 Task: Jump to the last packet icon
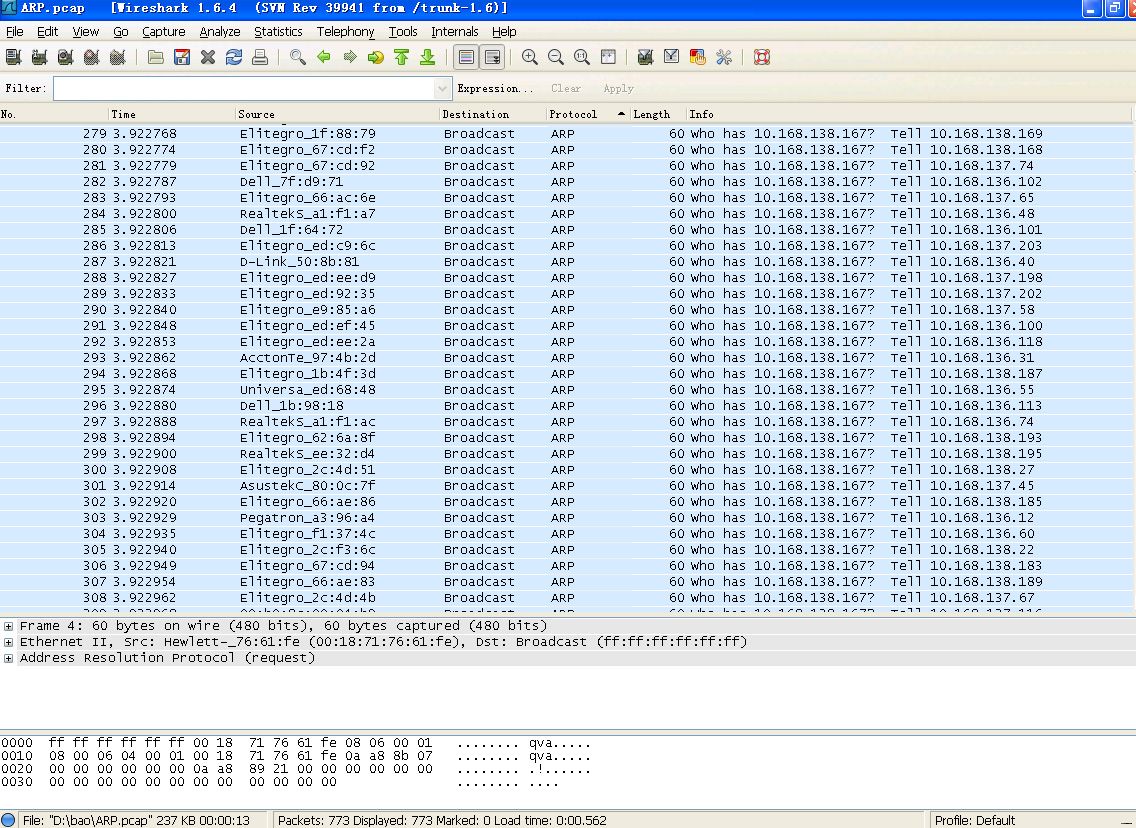(x=427, y=57)
